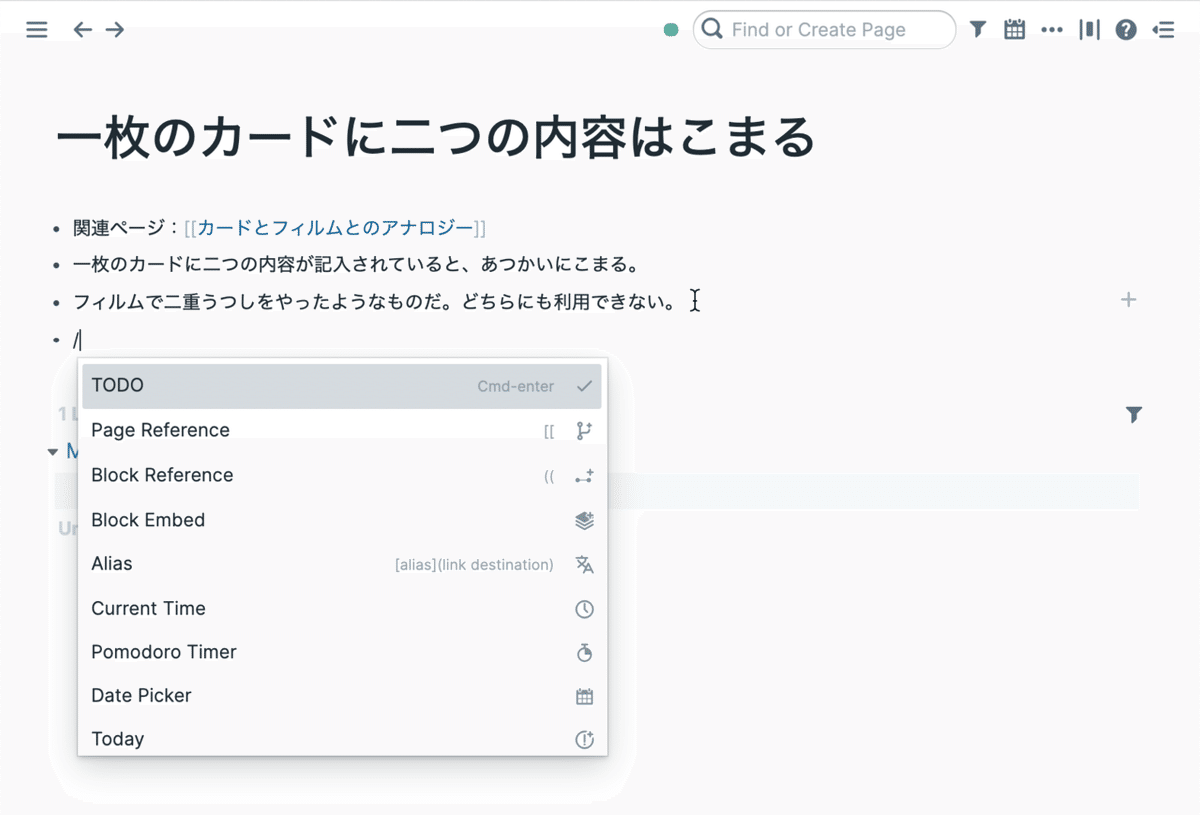
Task: Click the [alias](link destination) hint text
Action: pos(474,565)
